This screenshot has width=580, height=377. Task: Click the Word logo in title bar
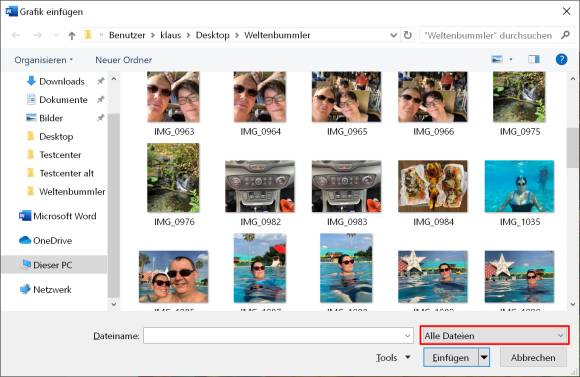click(11, 11)
